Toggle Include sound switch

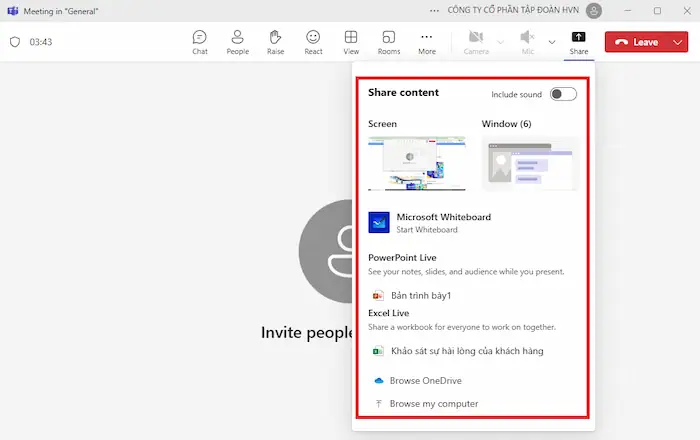pyautogui.click(x=563, y=94)
